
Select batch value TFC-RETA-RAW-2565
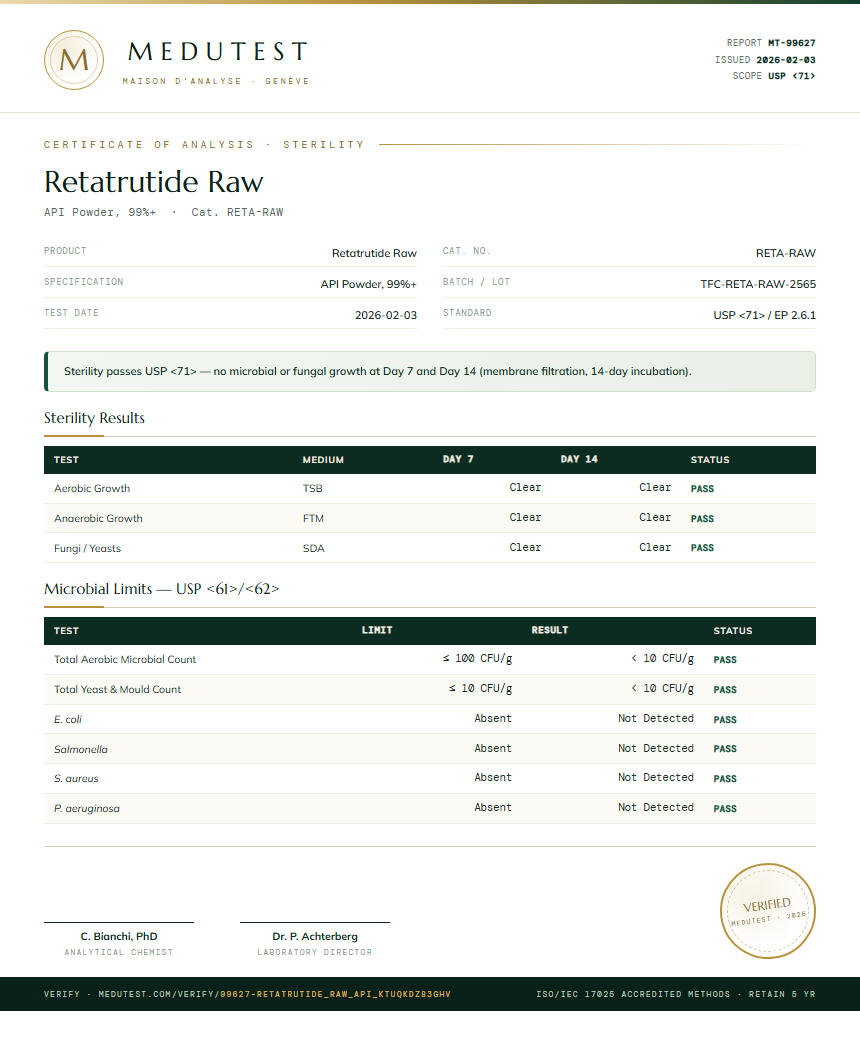[x=758, y=284]
